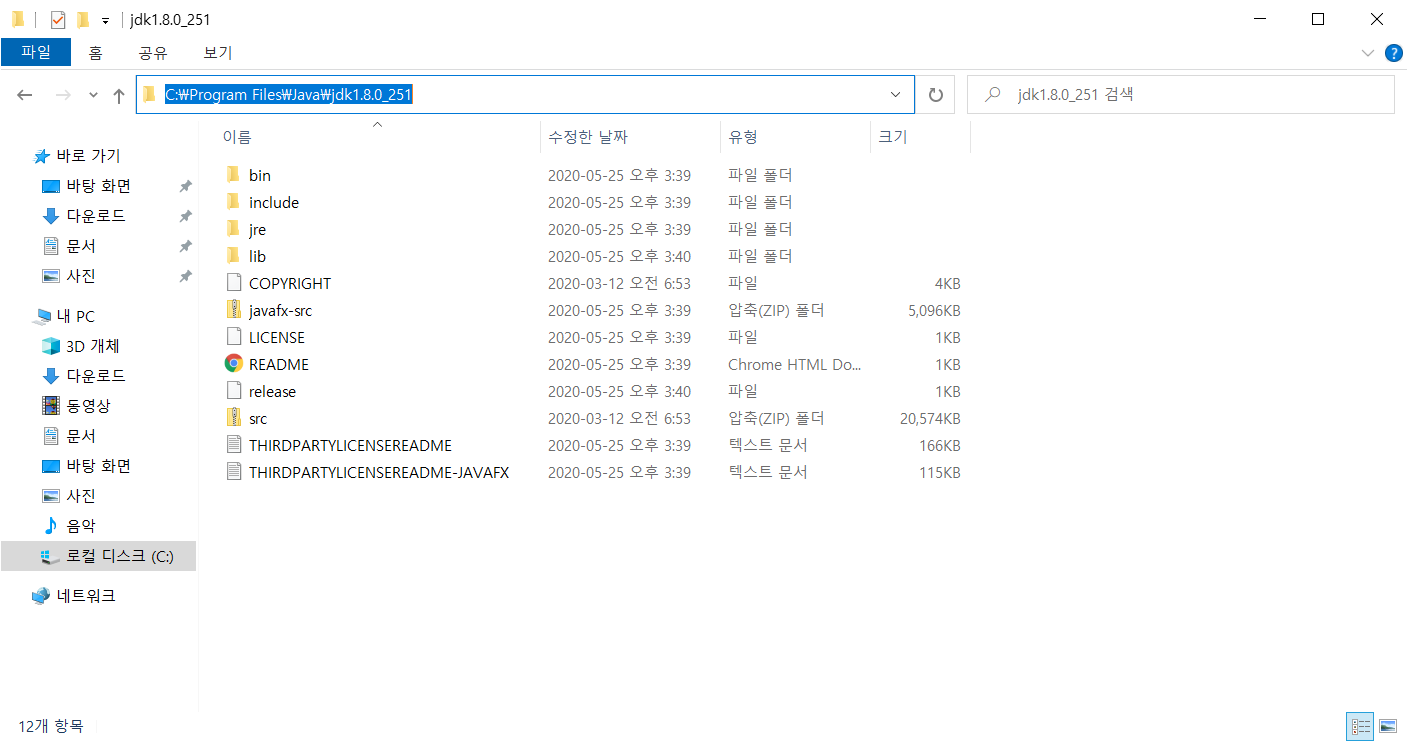
Task: Click the THIRDPARTYLICENSEREADME text document icon
Action: pyautogui.click(x=233, y=445)
